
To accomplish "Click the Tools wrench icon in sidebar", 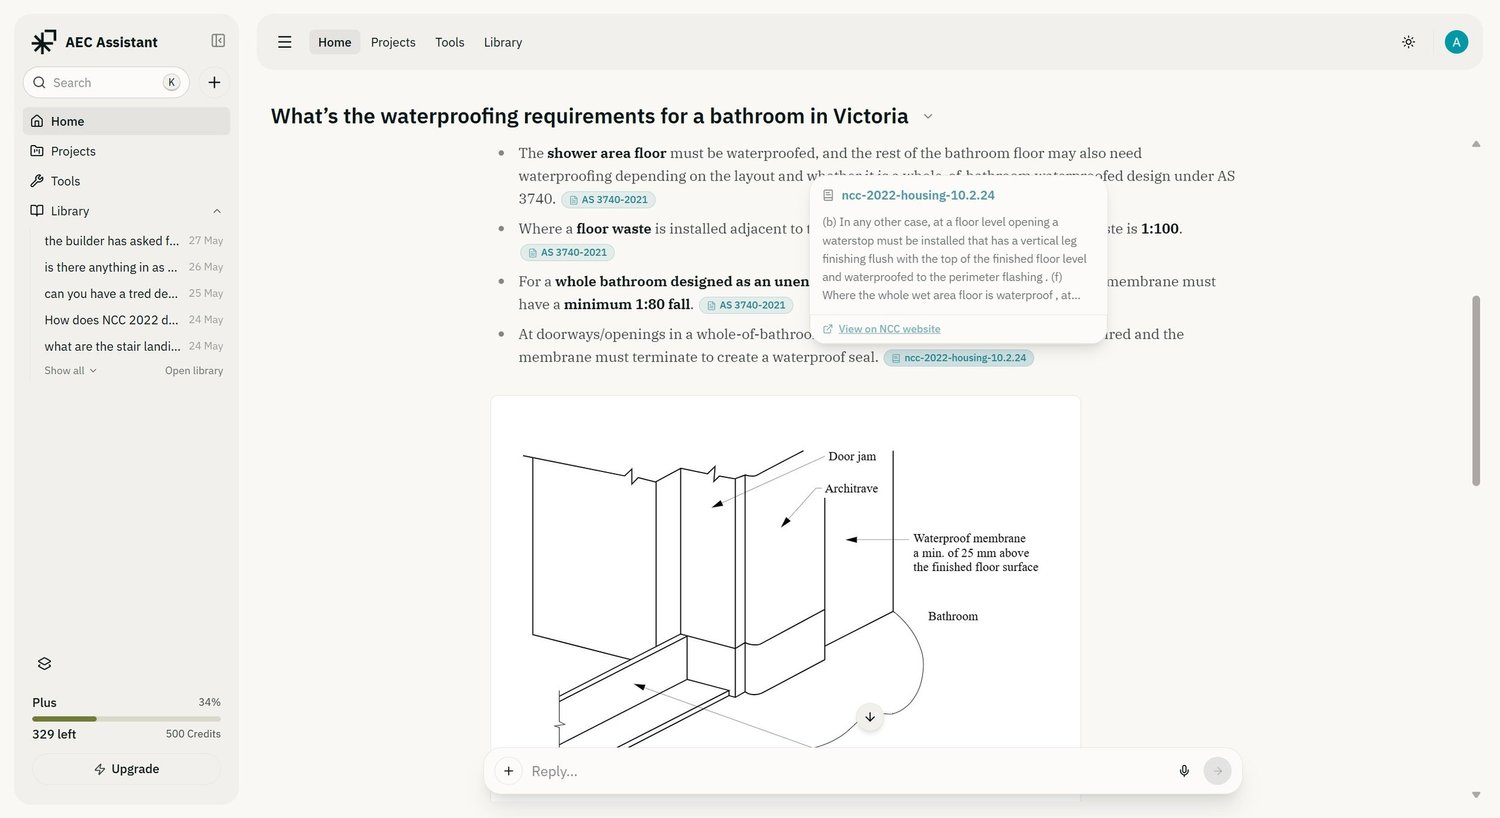I will tap(37, 181).
